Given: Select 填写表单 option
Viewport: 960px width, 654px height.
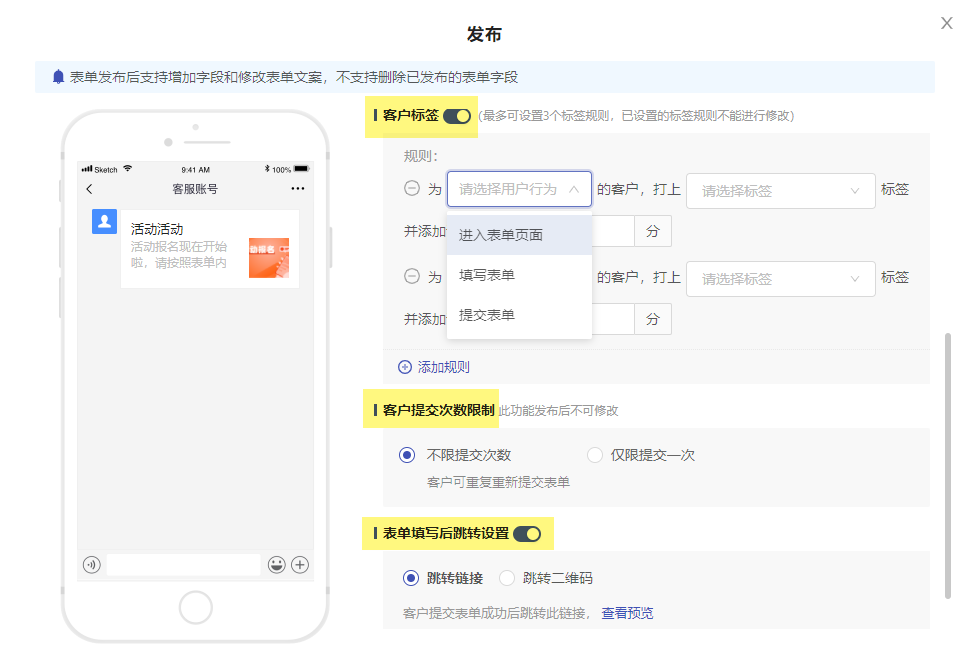Looking at the screenshot, I should [519, 275].
